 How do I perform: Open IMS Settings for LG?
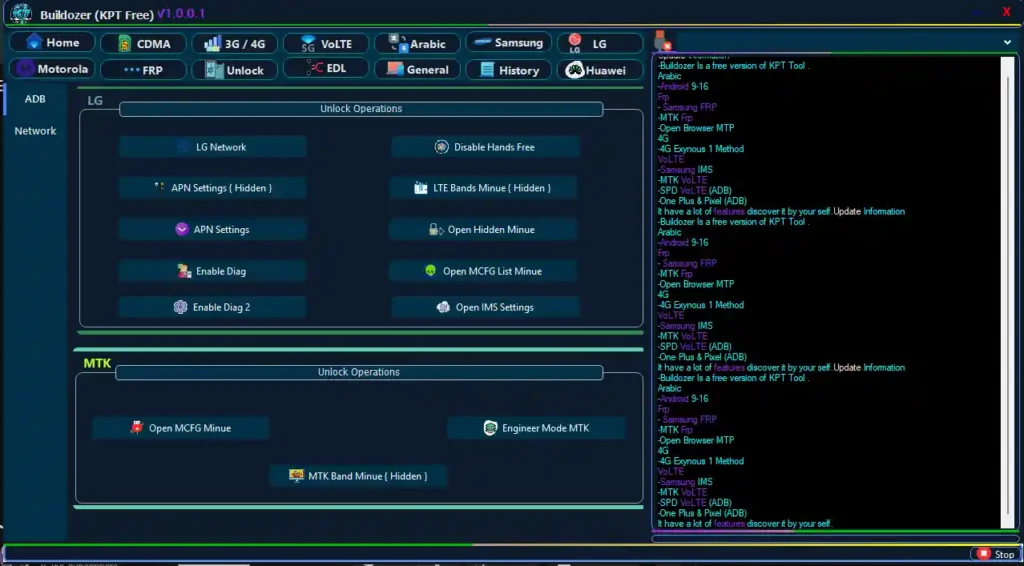click(485, 307)
